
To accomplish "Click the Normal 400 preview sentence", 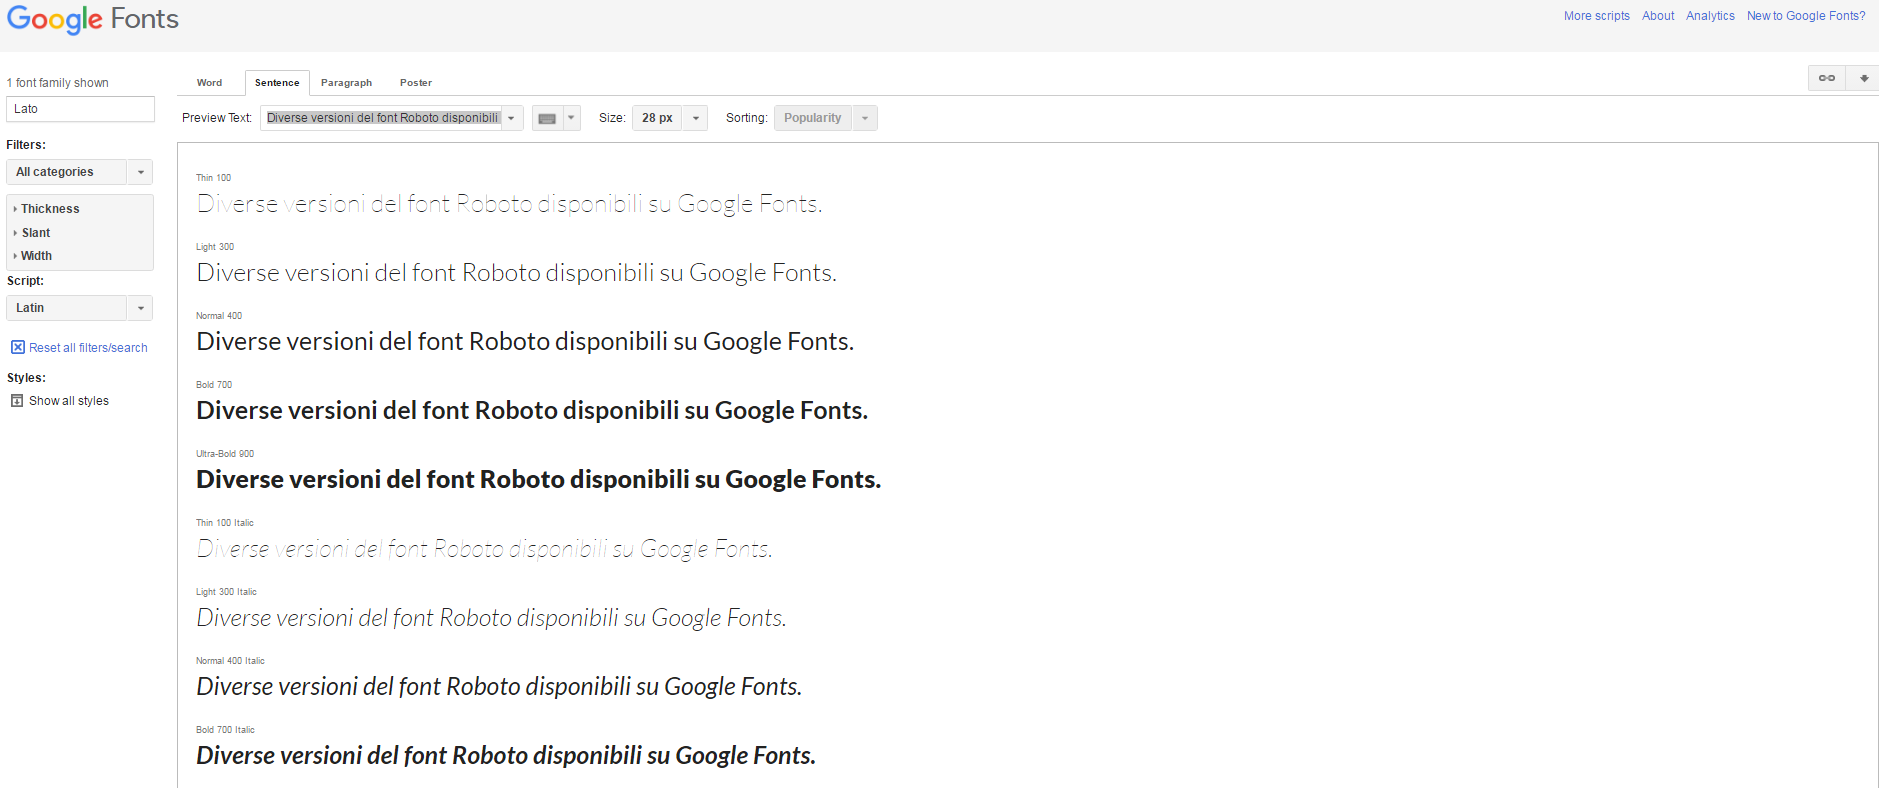I will tap(525, 342).
